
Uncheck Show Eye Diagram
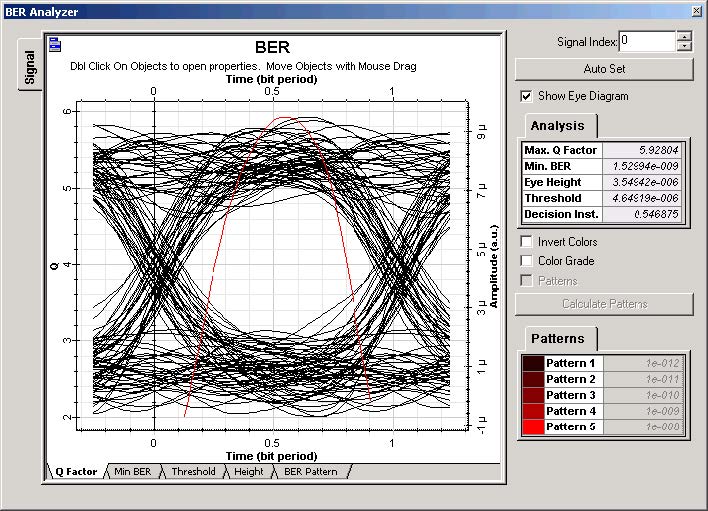pyautogui.click(x=526, y=97)
